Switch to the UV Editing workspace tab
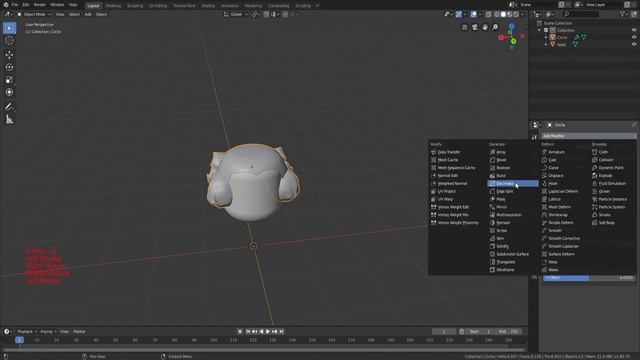Viewport: 640px width, 360px height. (x=158, y=6)
